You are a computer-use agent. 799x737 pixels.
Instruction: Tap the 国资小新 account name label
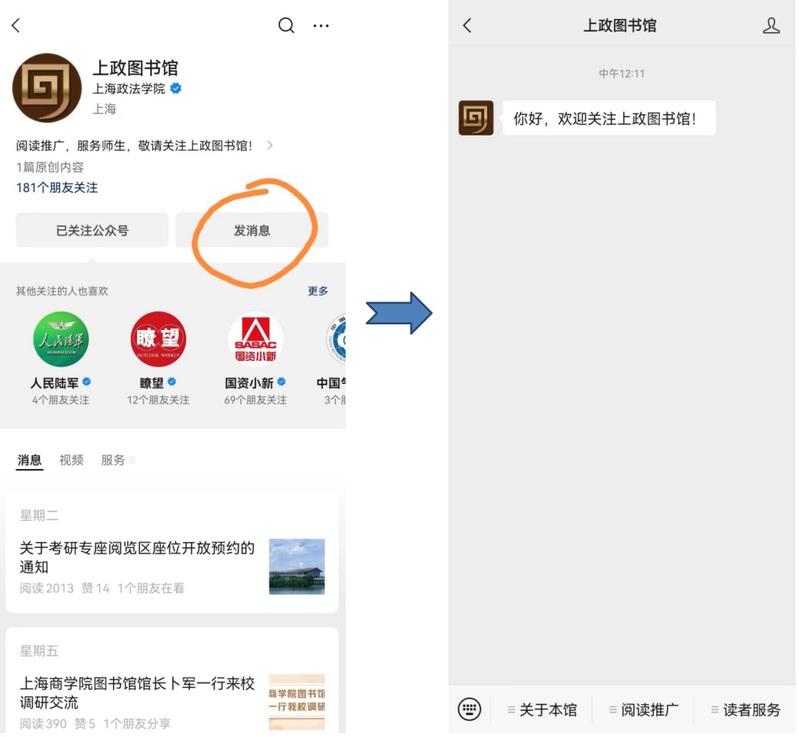(x=249, y=383)
